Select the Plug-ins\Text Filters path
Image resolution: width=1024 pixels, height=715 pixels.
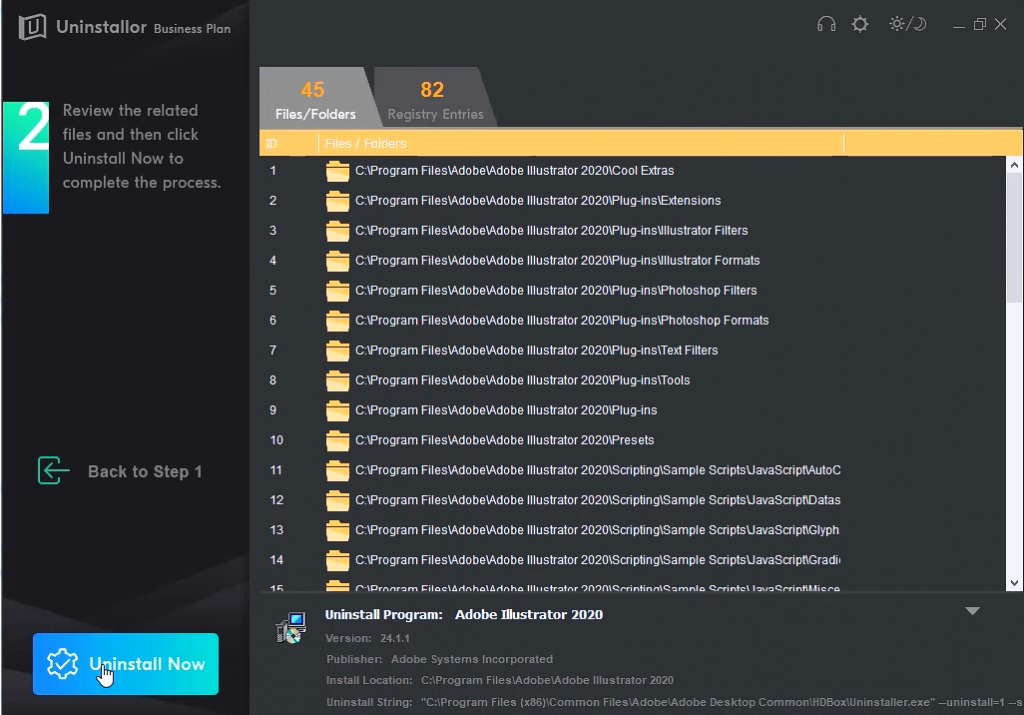point(537,351)
